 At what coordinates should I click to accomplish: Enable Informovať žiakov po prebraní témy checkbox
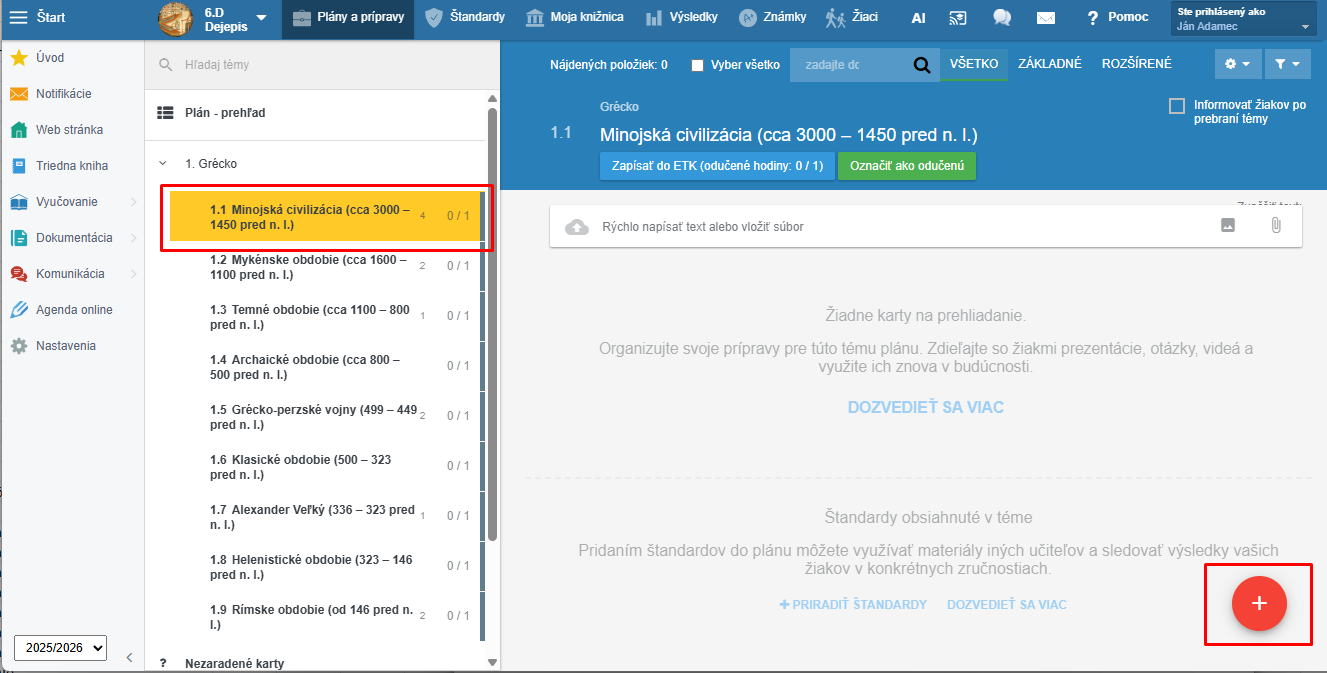coord(1177,106)
